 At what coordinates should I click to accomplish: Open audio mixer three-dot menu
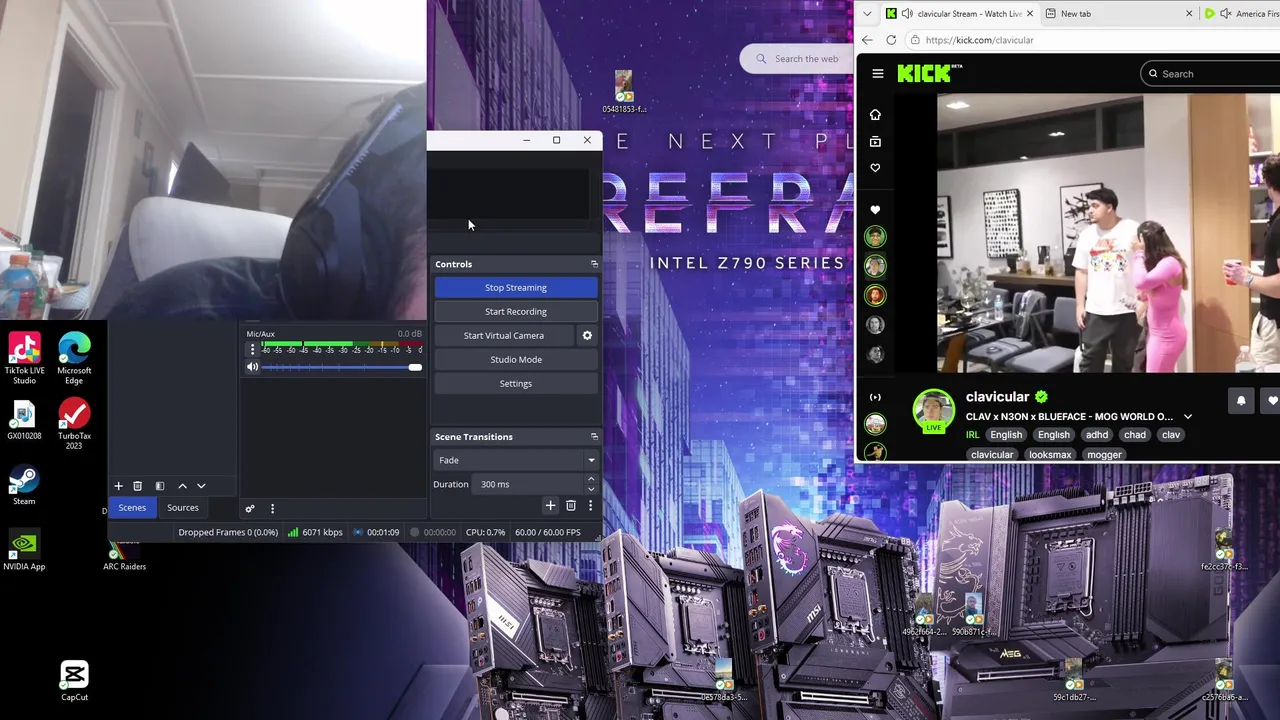tap(272, 508)
